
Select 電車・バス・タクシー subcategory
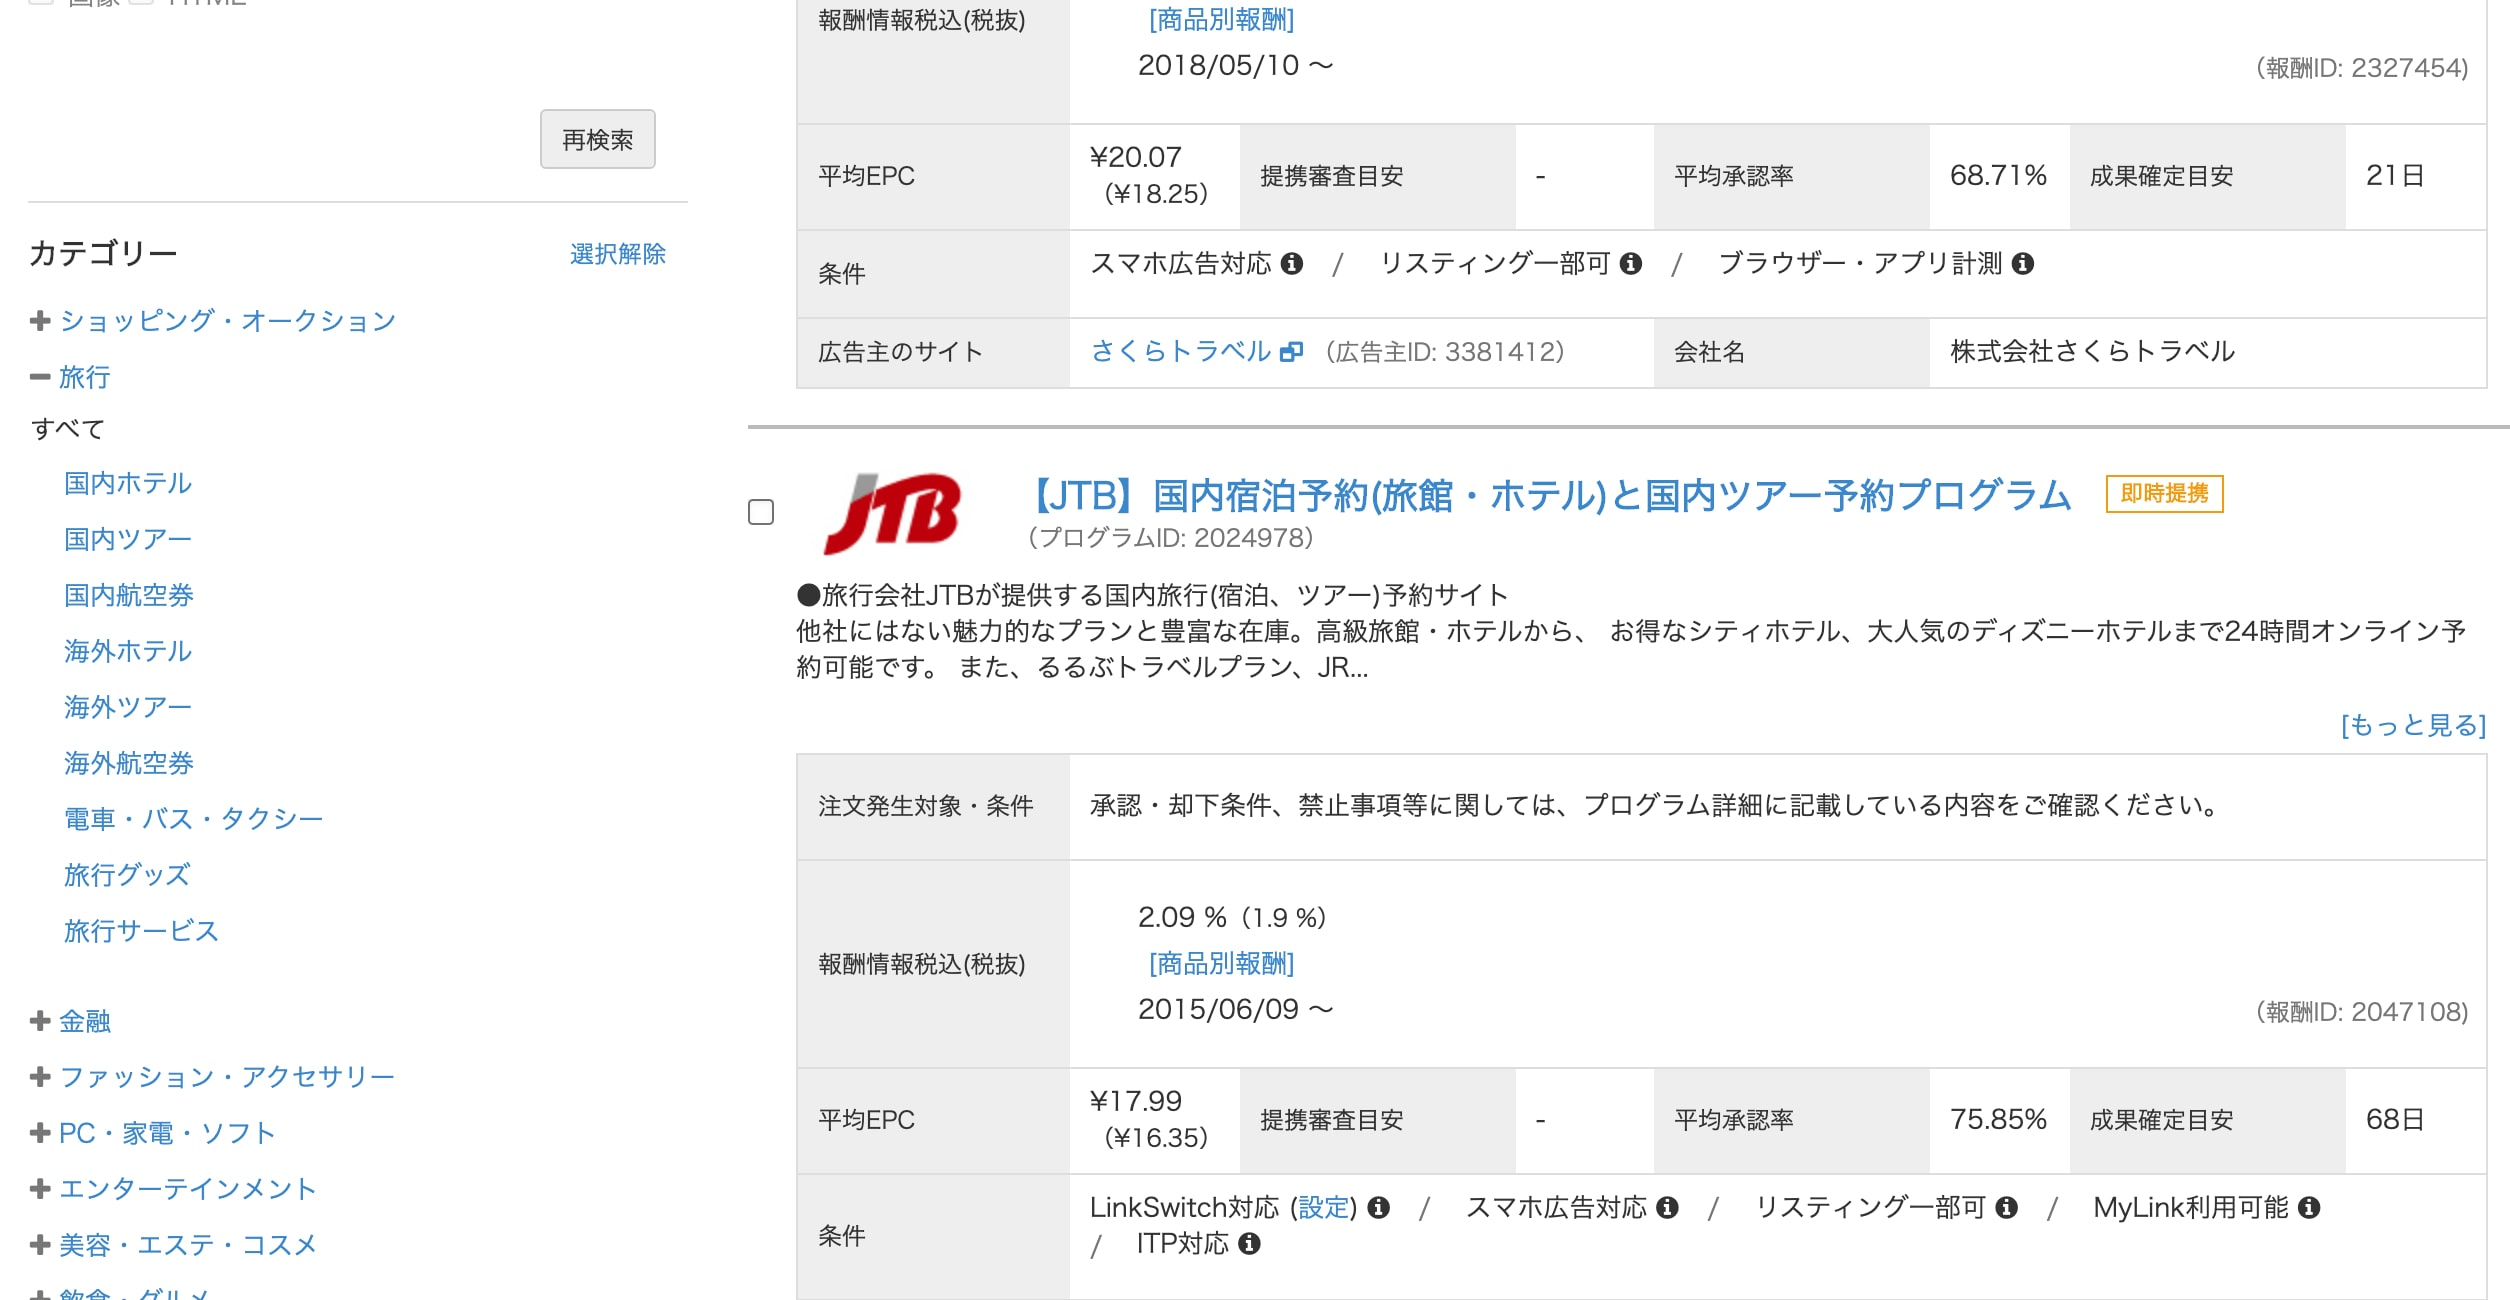pos(194,819)
